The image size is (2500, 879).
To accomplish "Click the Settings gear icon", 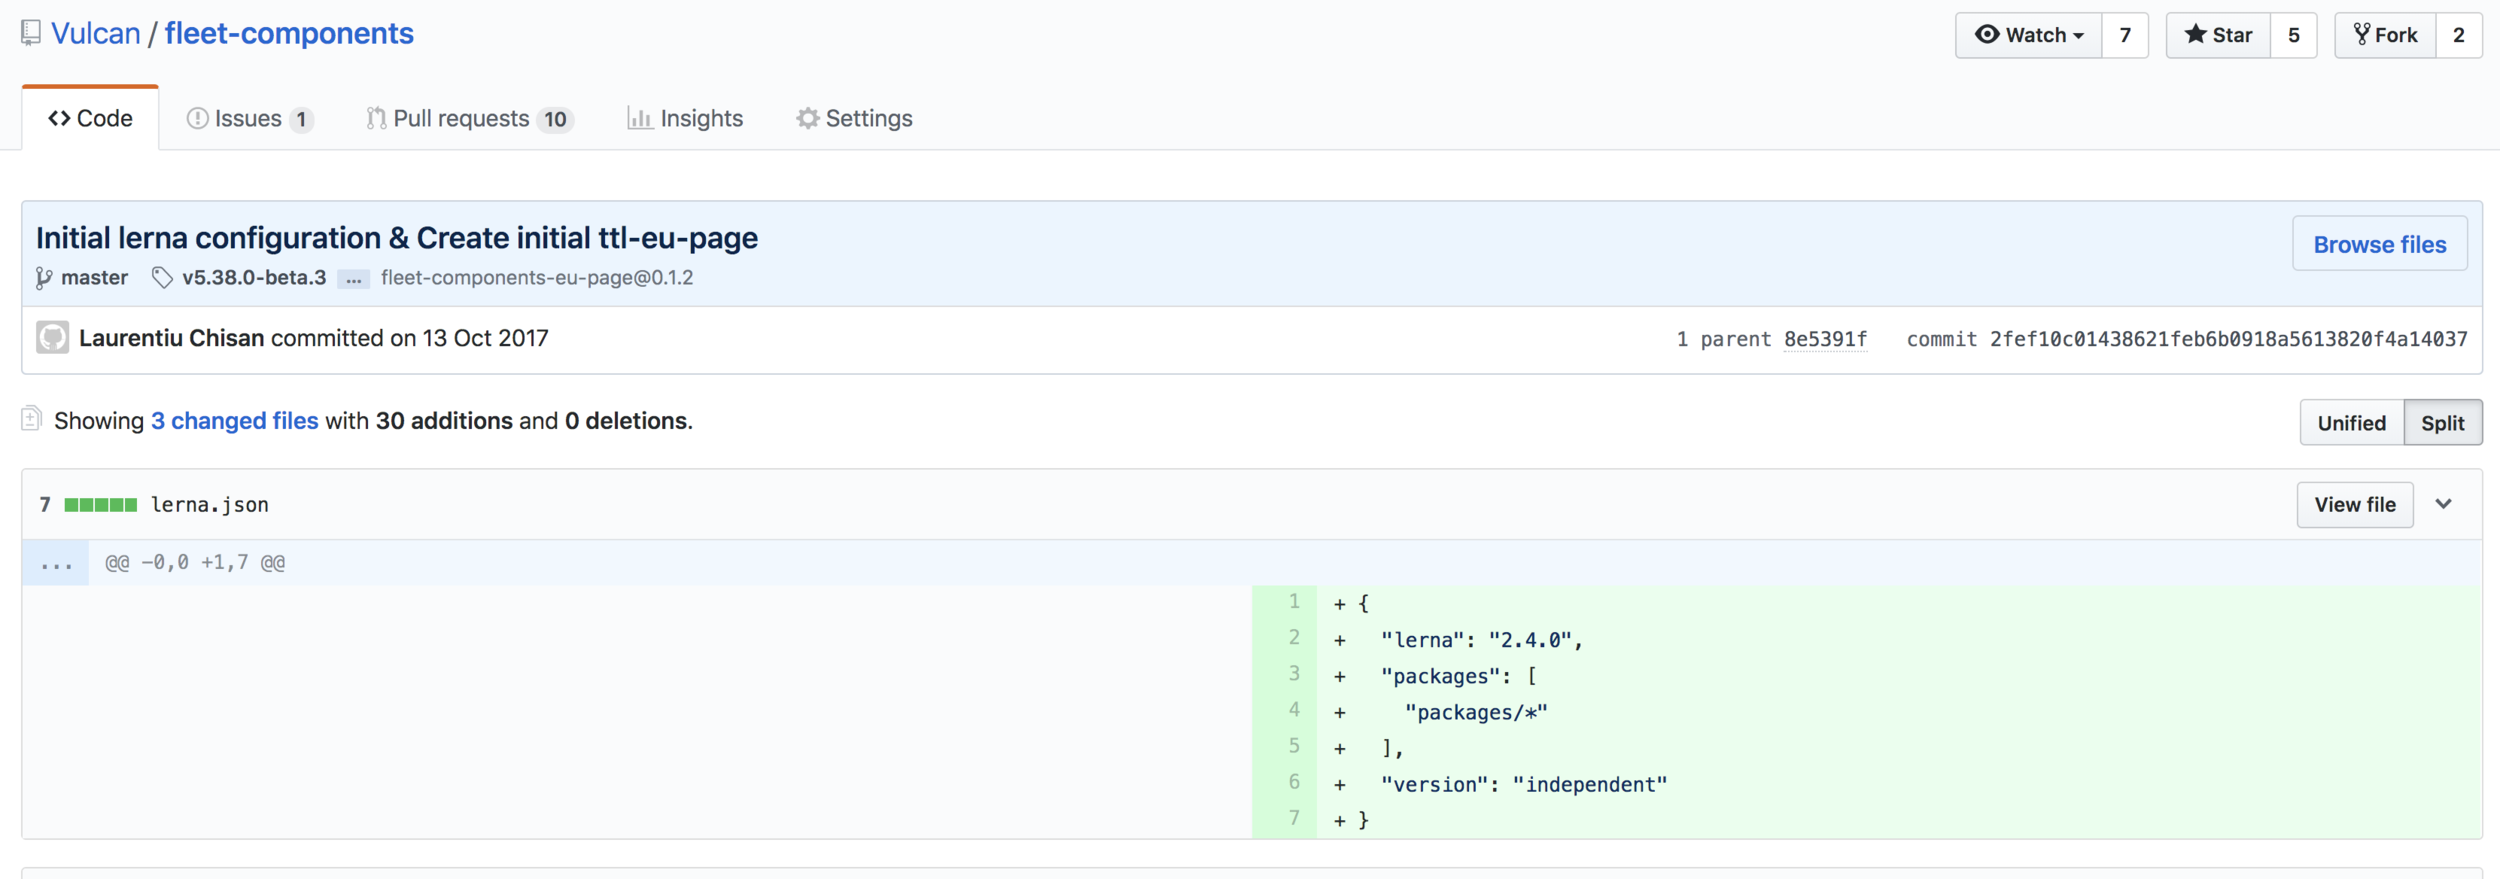I will coord(807,118).
